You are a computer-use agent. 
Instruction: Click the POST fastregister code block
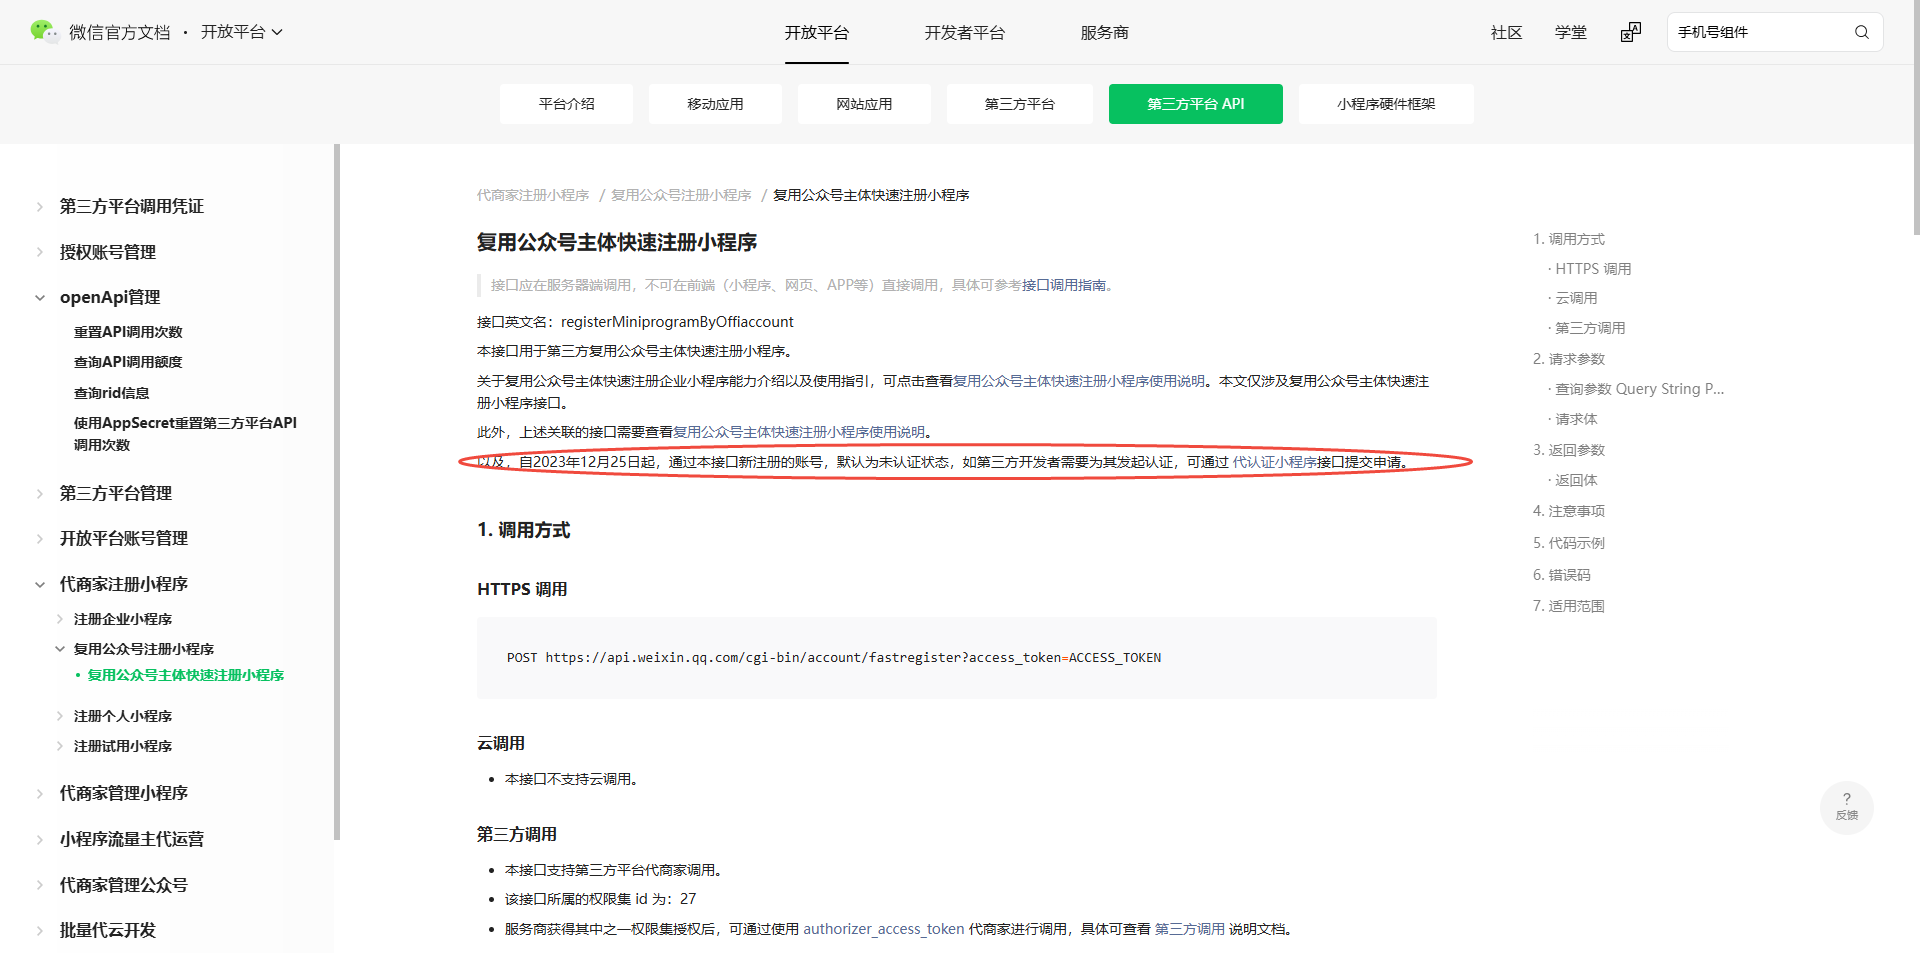point(957,658)
